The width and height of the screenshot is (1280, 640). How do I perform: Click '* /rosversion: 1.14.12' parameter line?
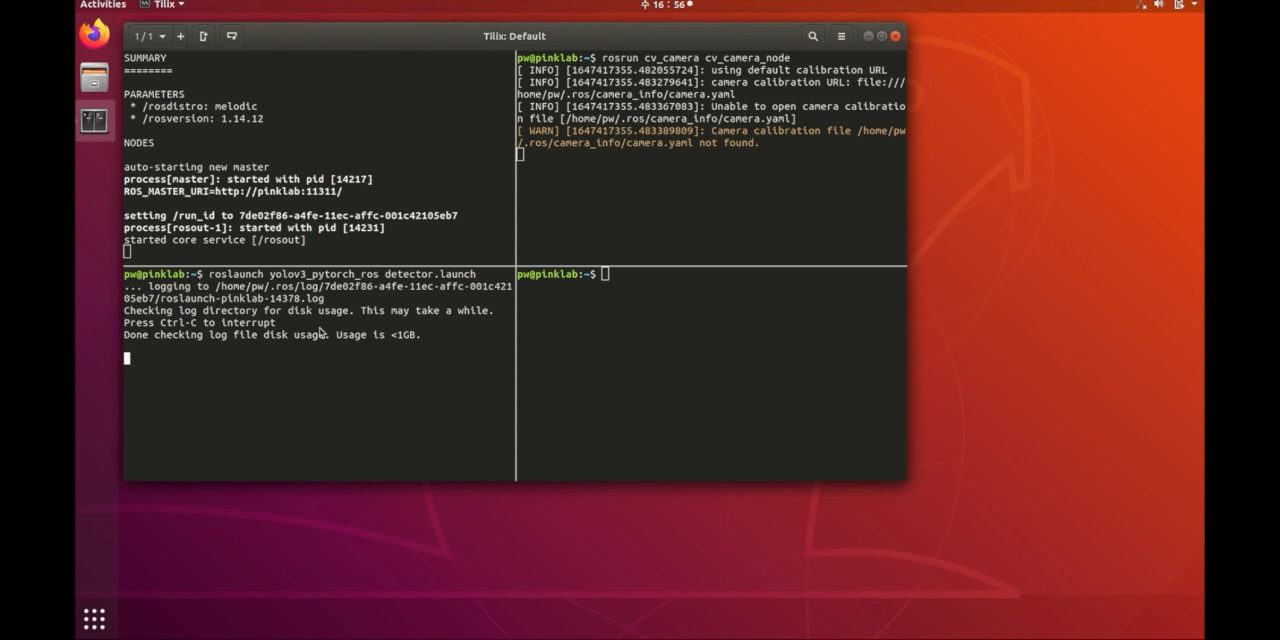(196, 118)
